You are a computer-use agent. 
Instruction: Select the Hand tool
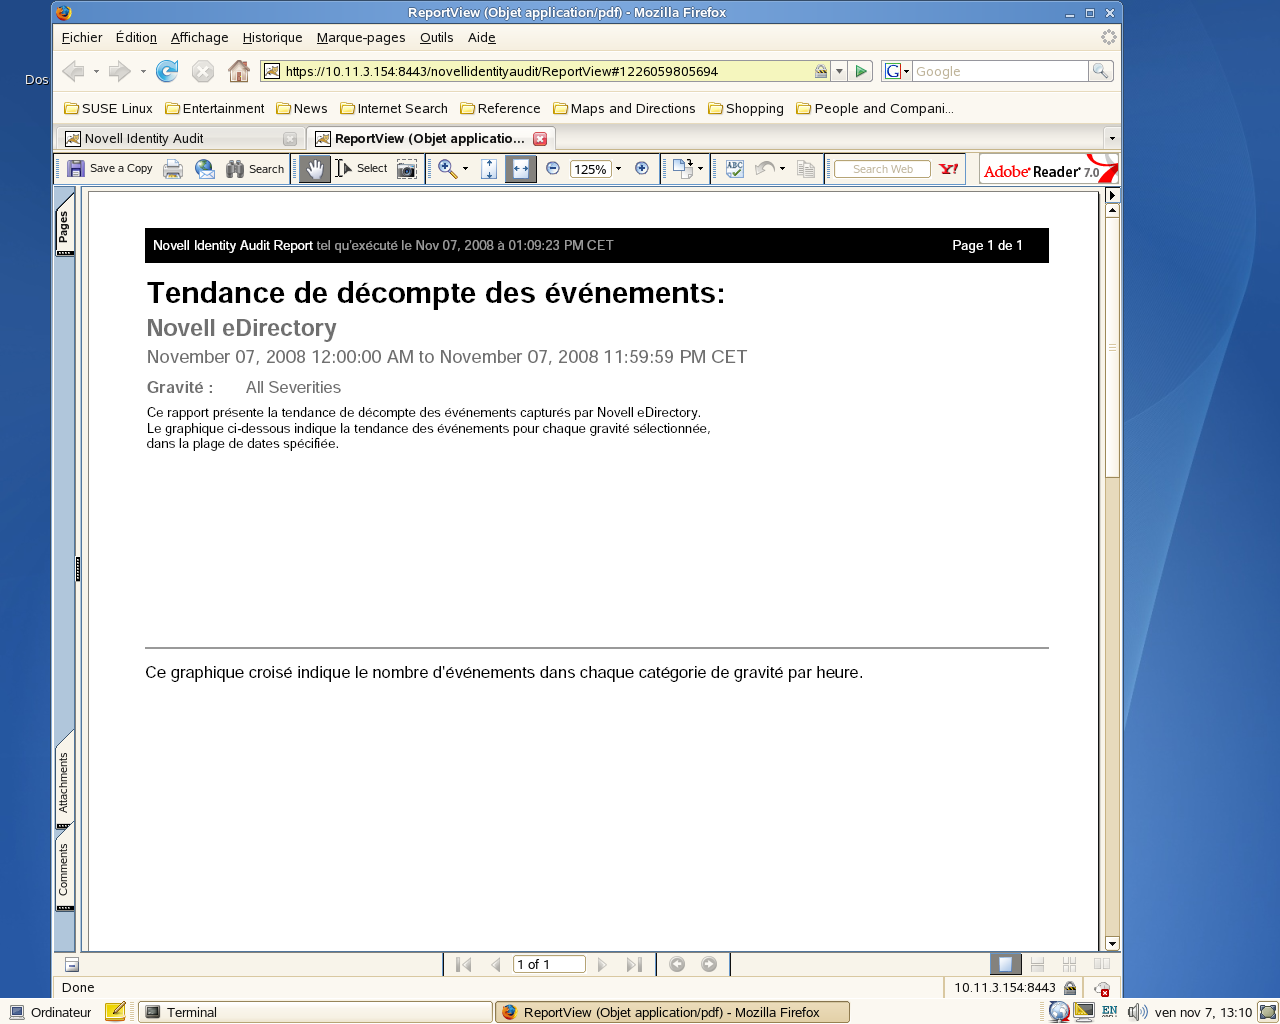pos(315,169)
